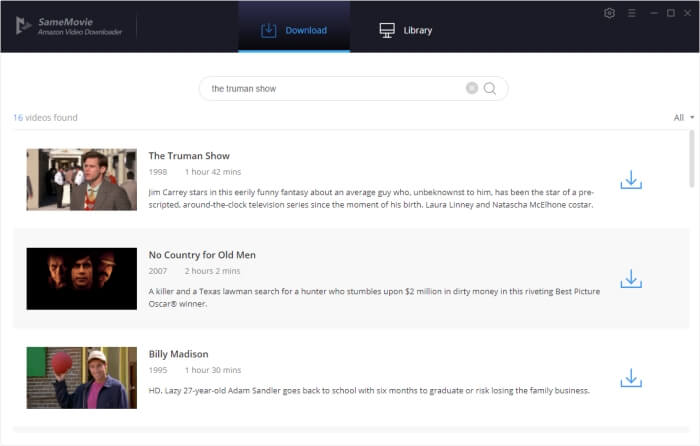Click the results list vertical scrollbar
The image size is (700, 446).
[691, 160]
